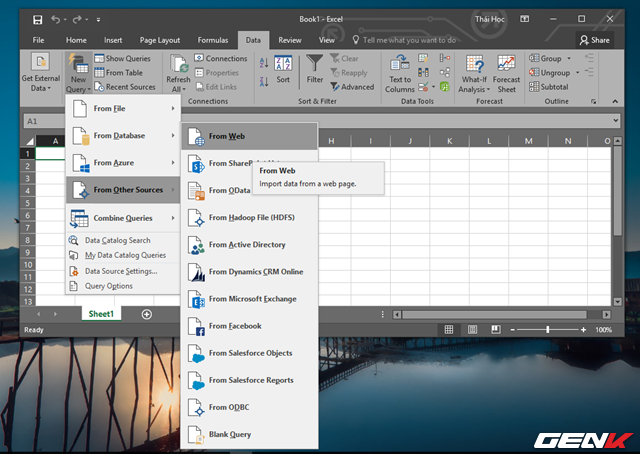Image resolution: width=640 pixels, height=454 pixels.
Task: Open My Data Catalog Queries
Action: (123, 255)
